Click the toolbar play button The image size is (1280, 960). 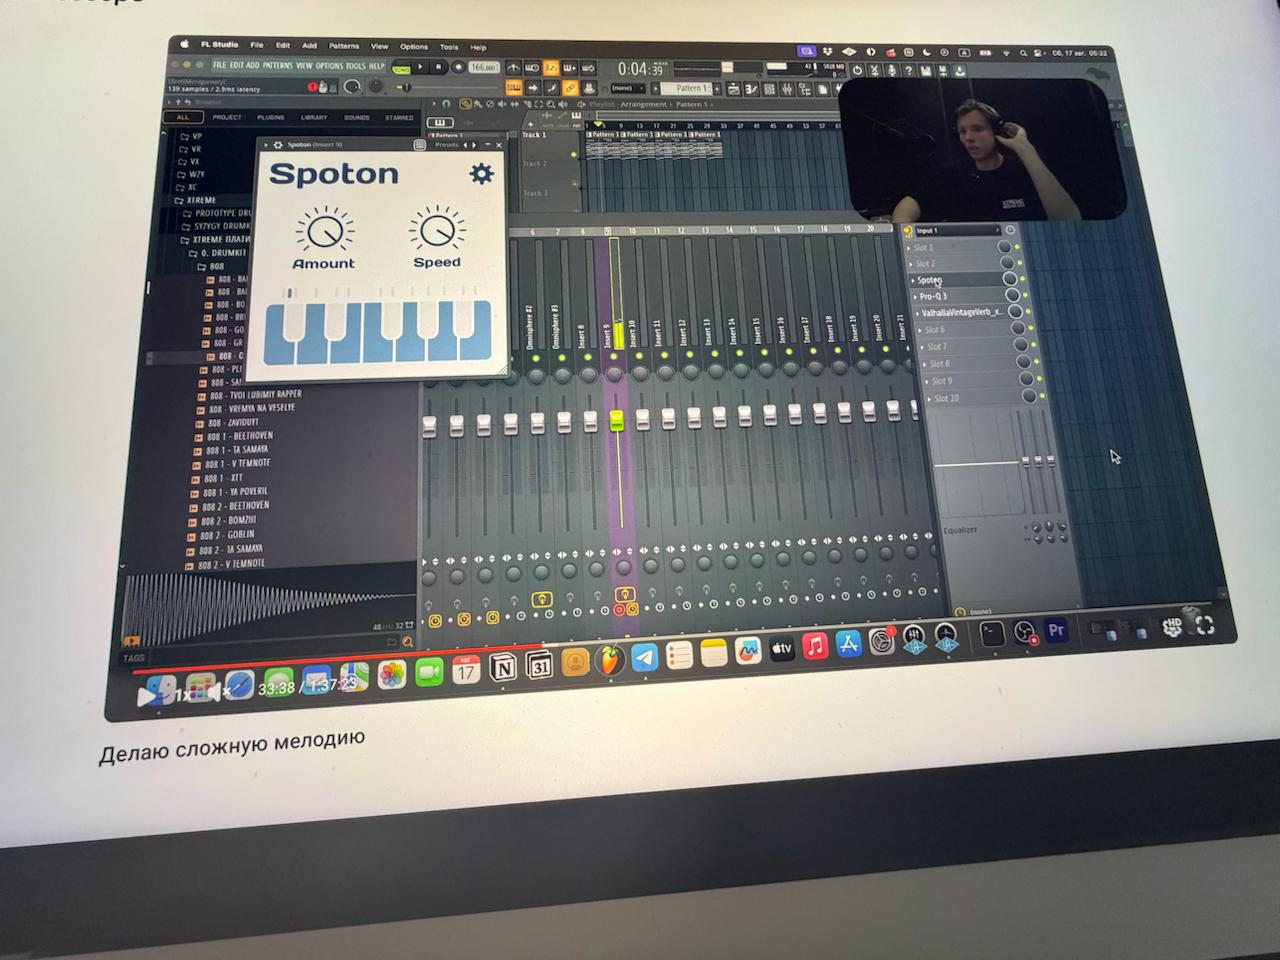click(421, 67)
